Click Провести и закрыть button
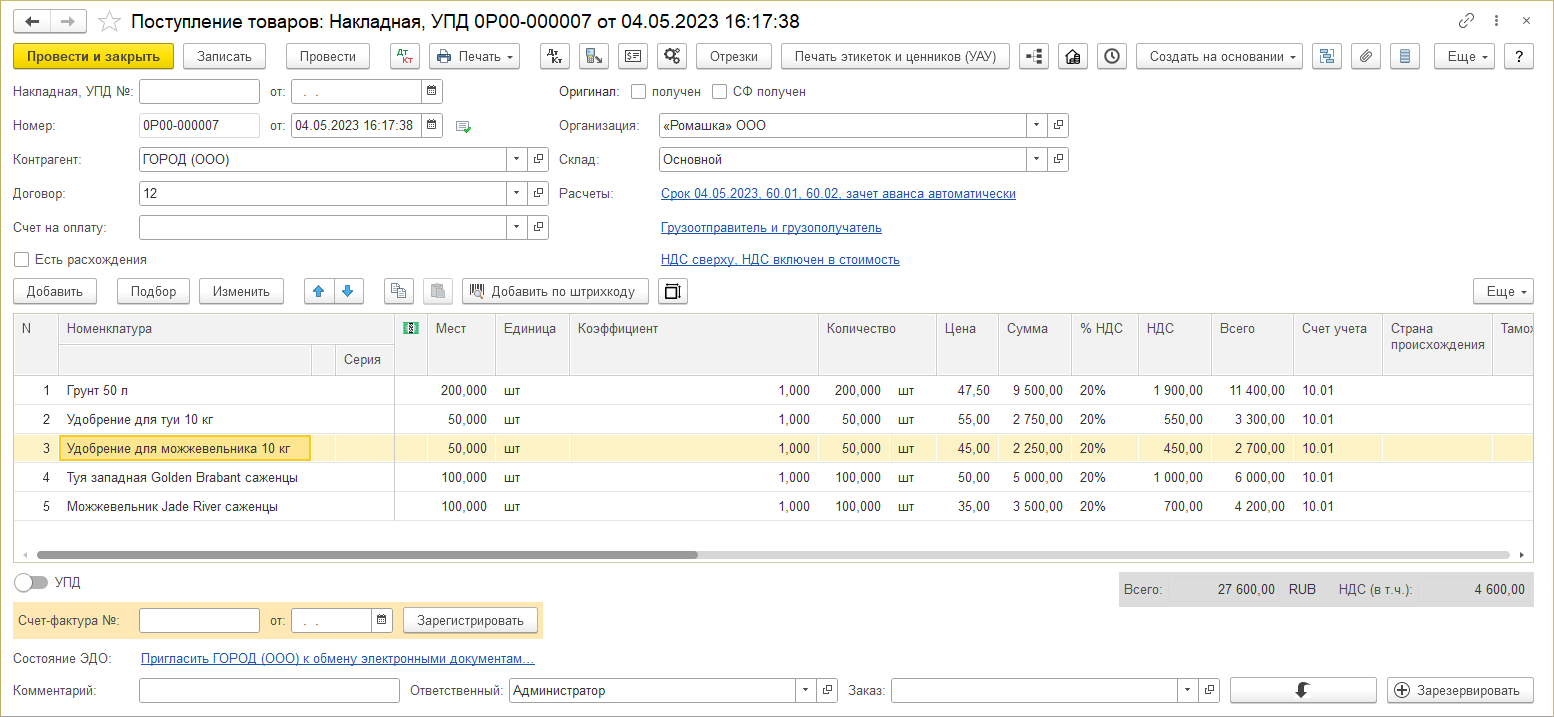Image resolution: width=1554 pixels, height=717 pixels. point(94,57)
